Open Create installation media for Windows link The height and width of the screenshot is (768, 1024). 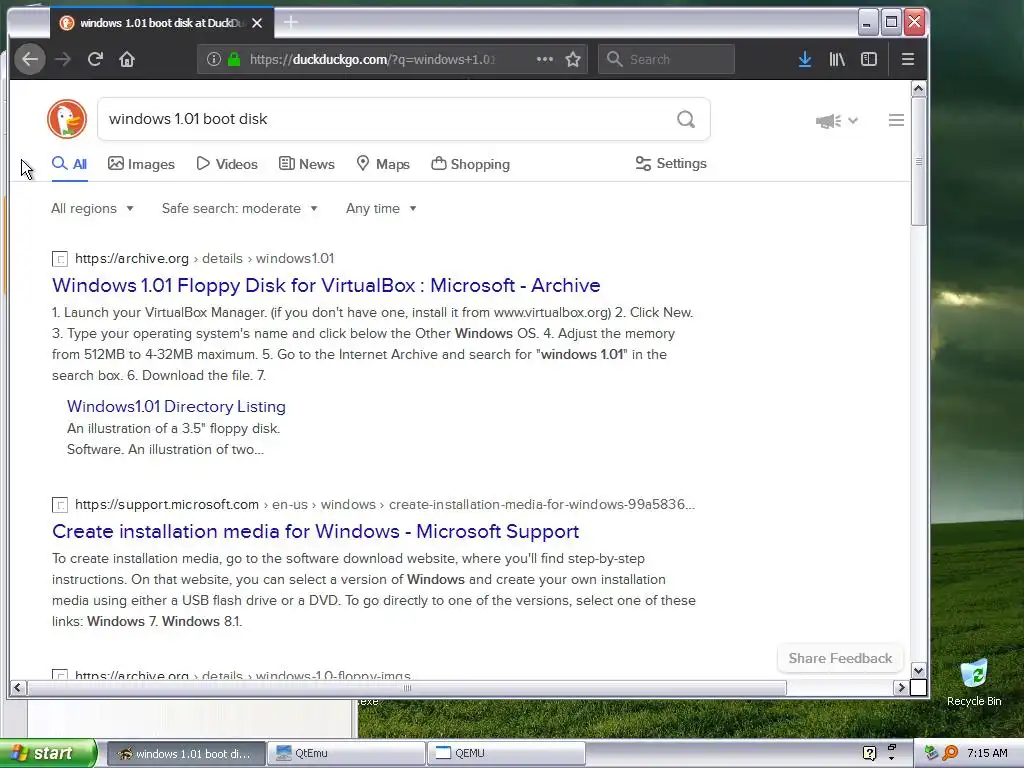pos(315,532)
